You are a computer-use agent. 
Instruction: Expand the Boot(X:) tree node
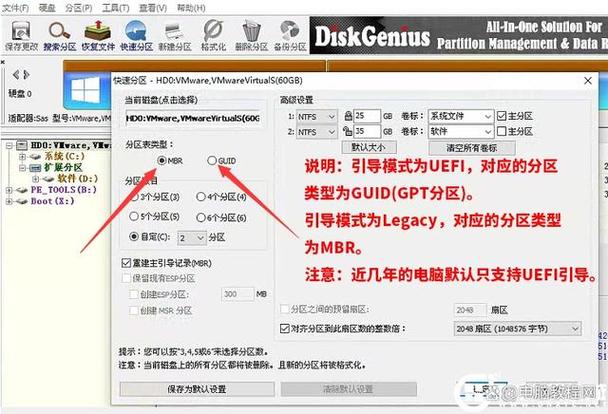click(10, 202)
